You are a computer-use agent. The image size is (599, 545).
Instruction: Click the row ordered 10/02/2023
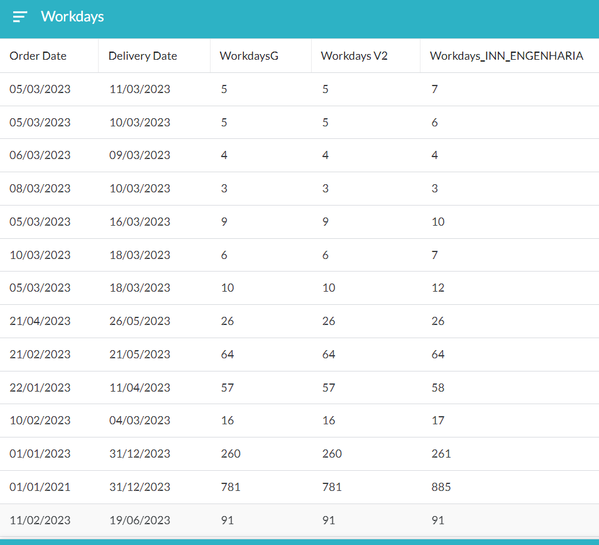coord(300,420)
